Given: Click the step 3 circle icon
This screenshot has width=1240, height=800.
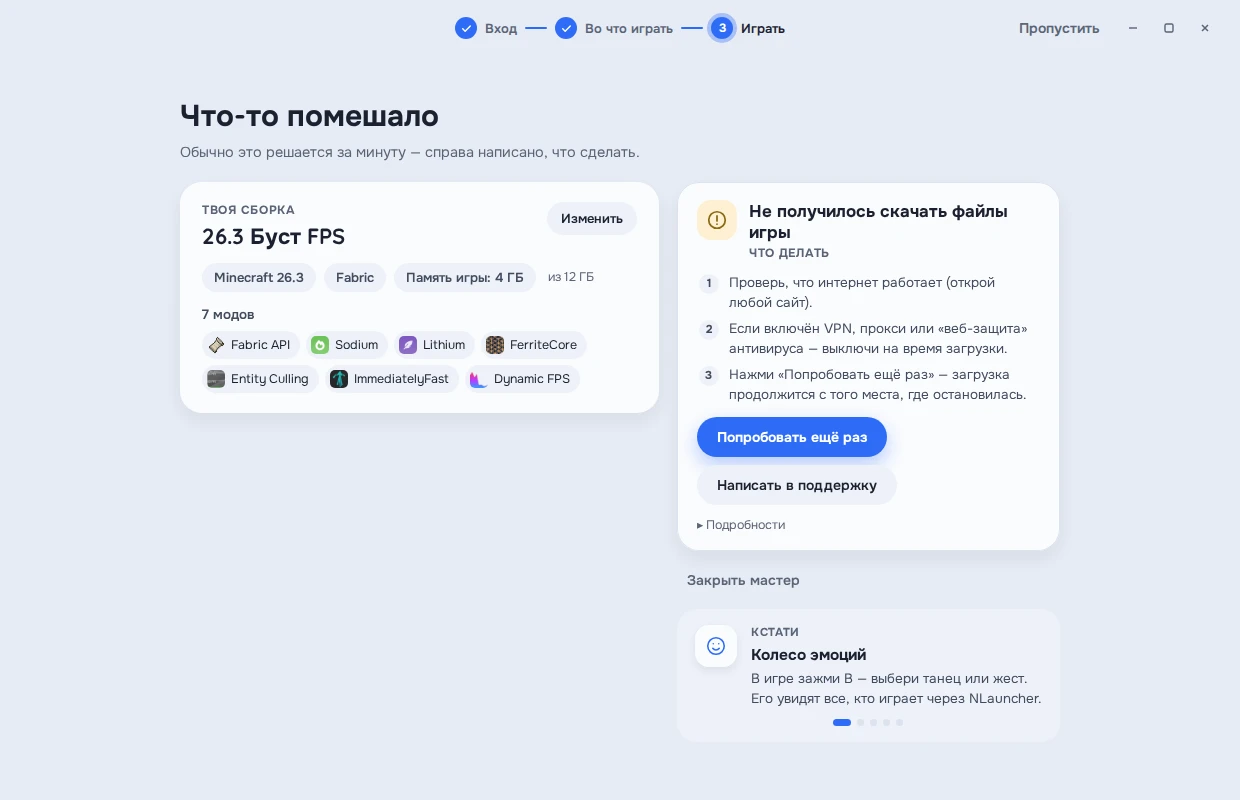Looking at the screenshot, I should tap(722, 28).
